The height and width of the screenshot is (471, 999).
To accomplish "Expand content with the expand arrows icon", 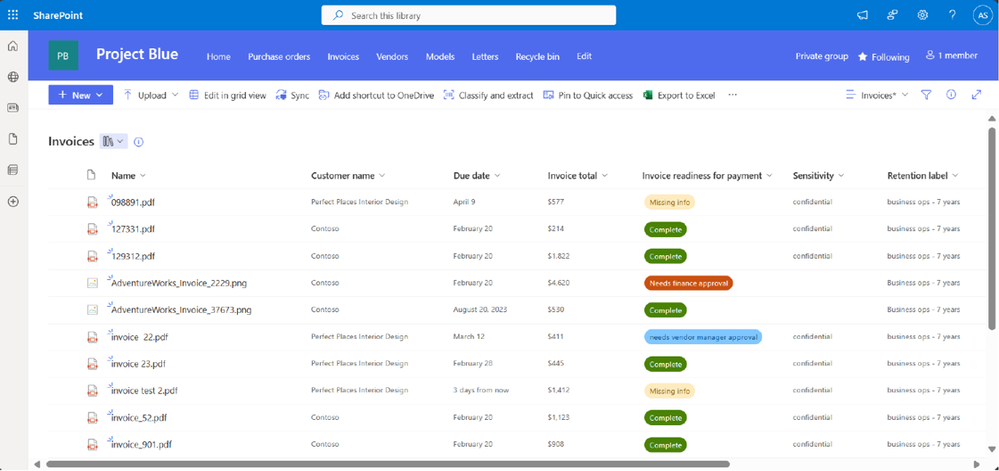I will (x=976, y=95).
